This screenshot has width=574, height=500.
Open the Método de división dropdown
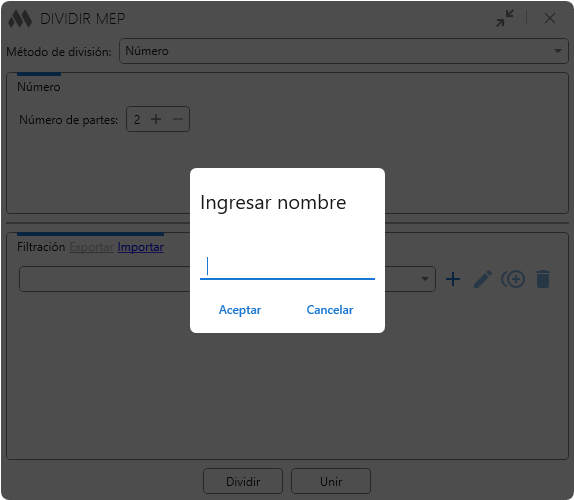click(344, 51)
